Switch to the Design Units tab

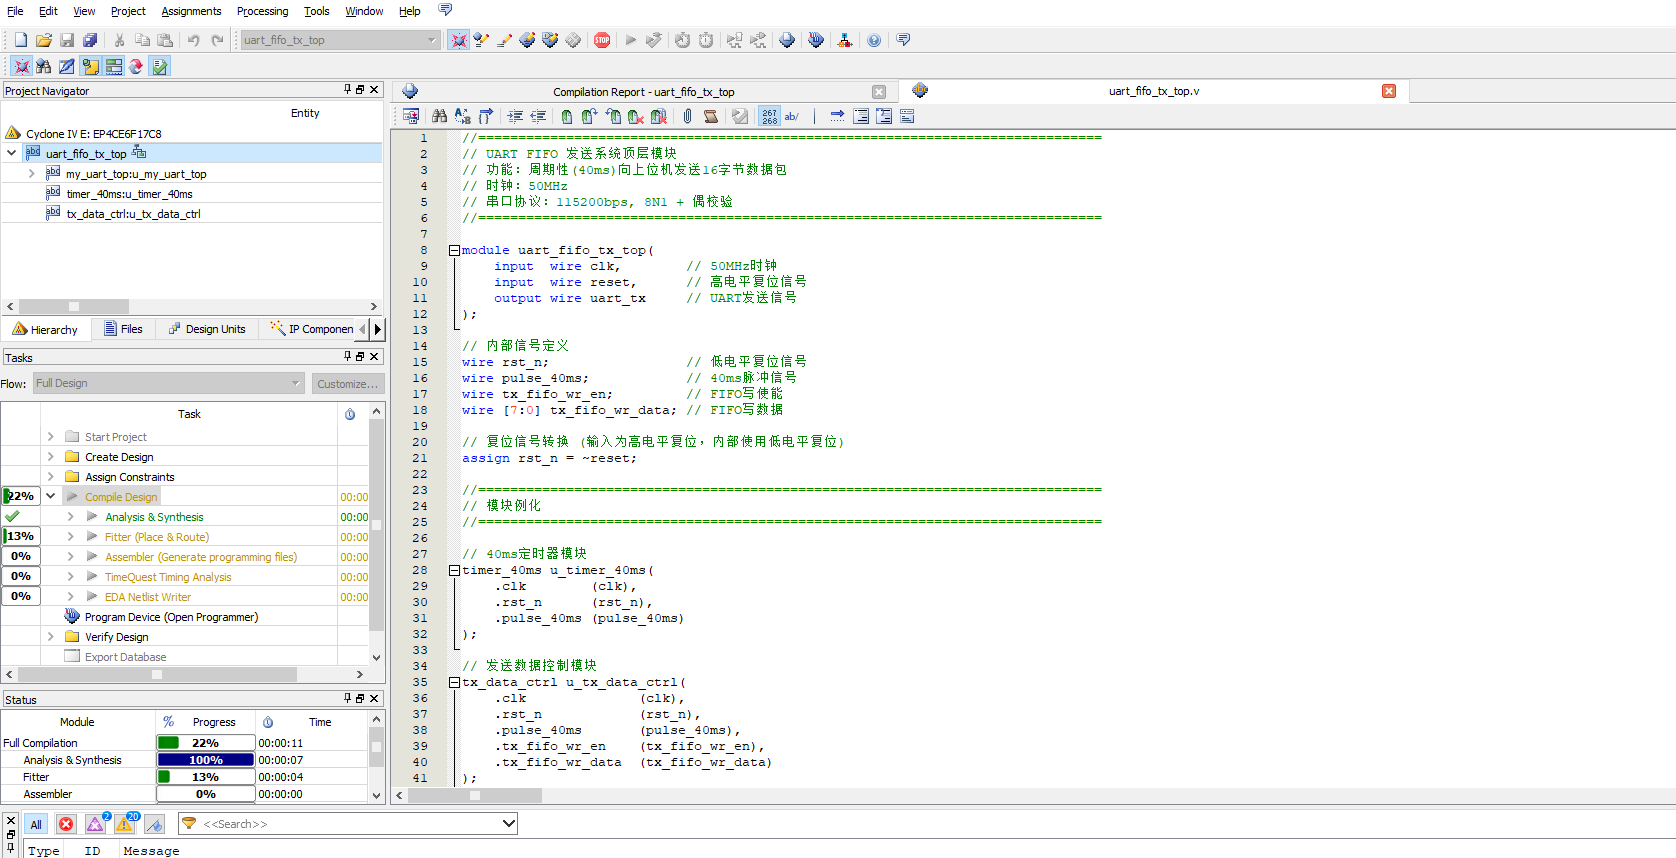pos(207,329)
